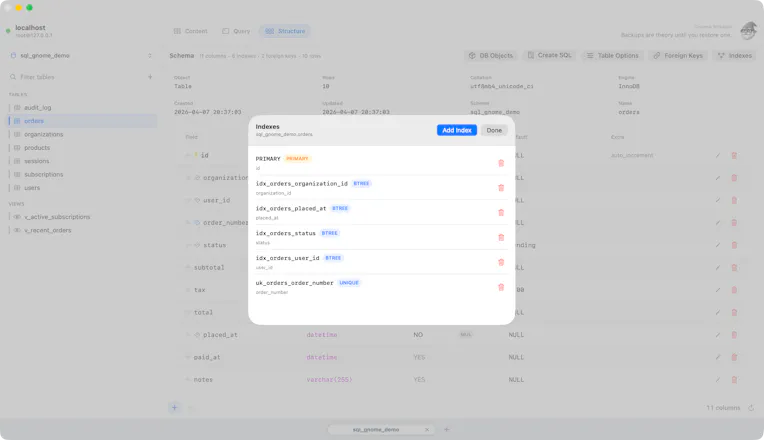Edit the placed_at column
The height and width of the screenshot is (440, 764).
coord(718,335)
